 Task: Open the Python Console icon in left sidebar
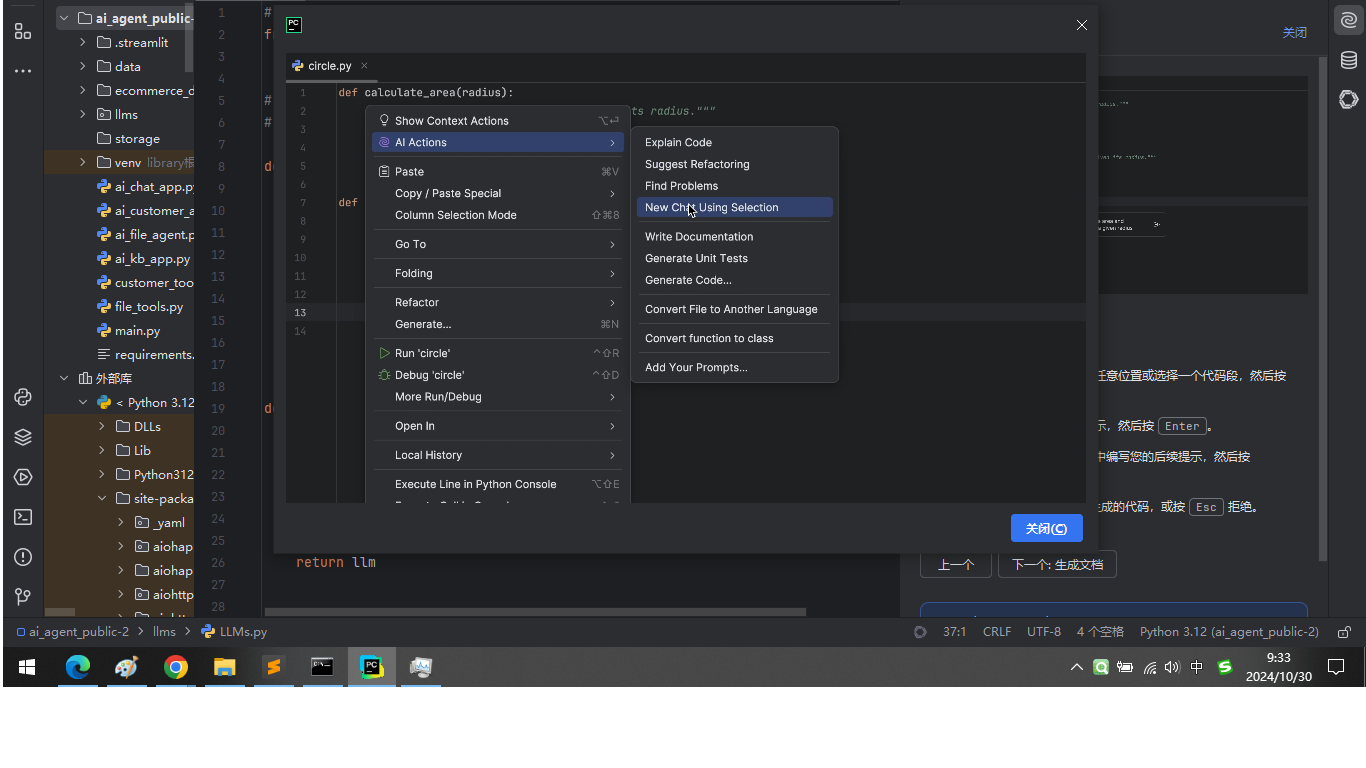point(23,397)
